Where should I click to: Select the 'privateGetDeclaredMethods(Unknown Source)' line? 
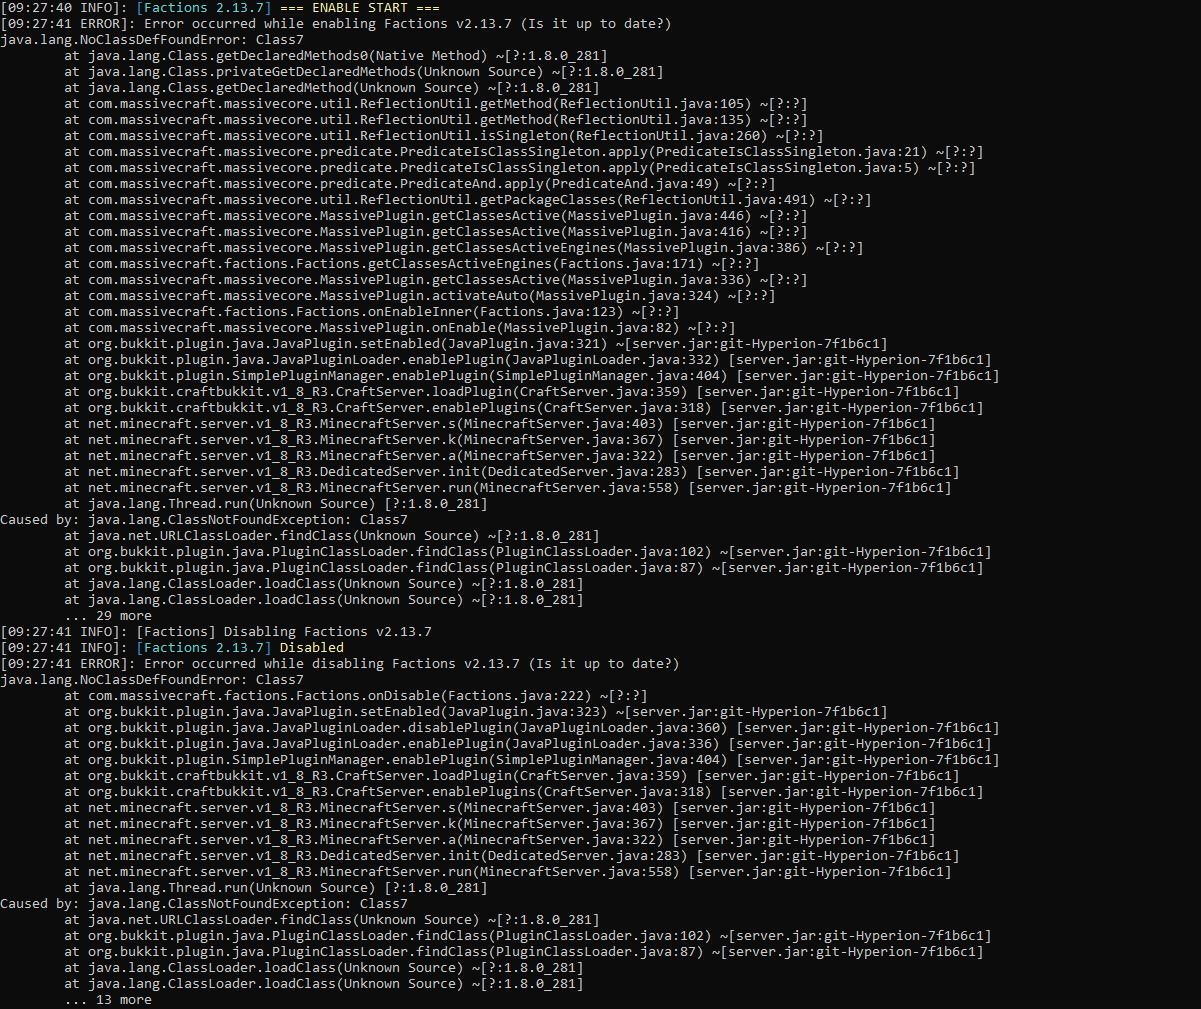pyautogui.click(x=363, y=71)
